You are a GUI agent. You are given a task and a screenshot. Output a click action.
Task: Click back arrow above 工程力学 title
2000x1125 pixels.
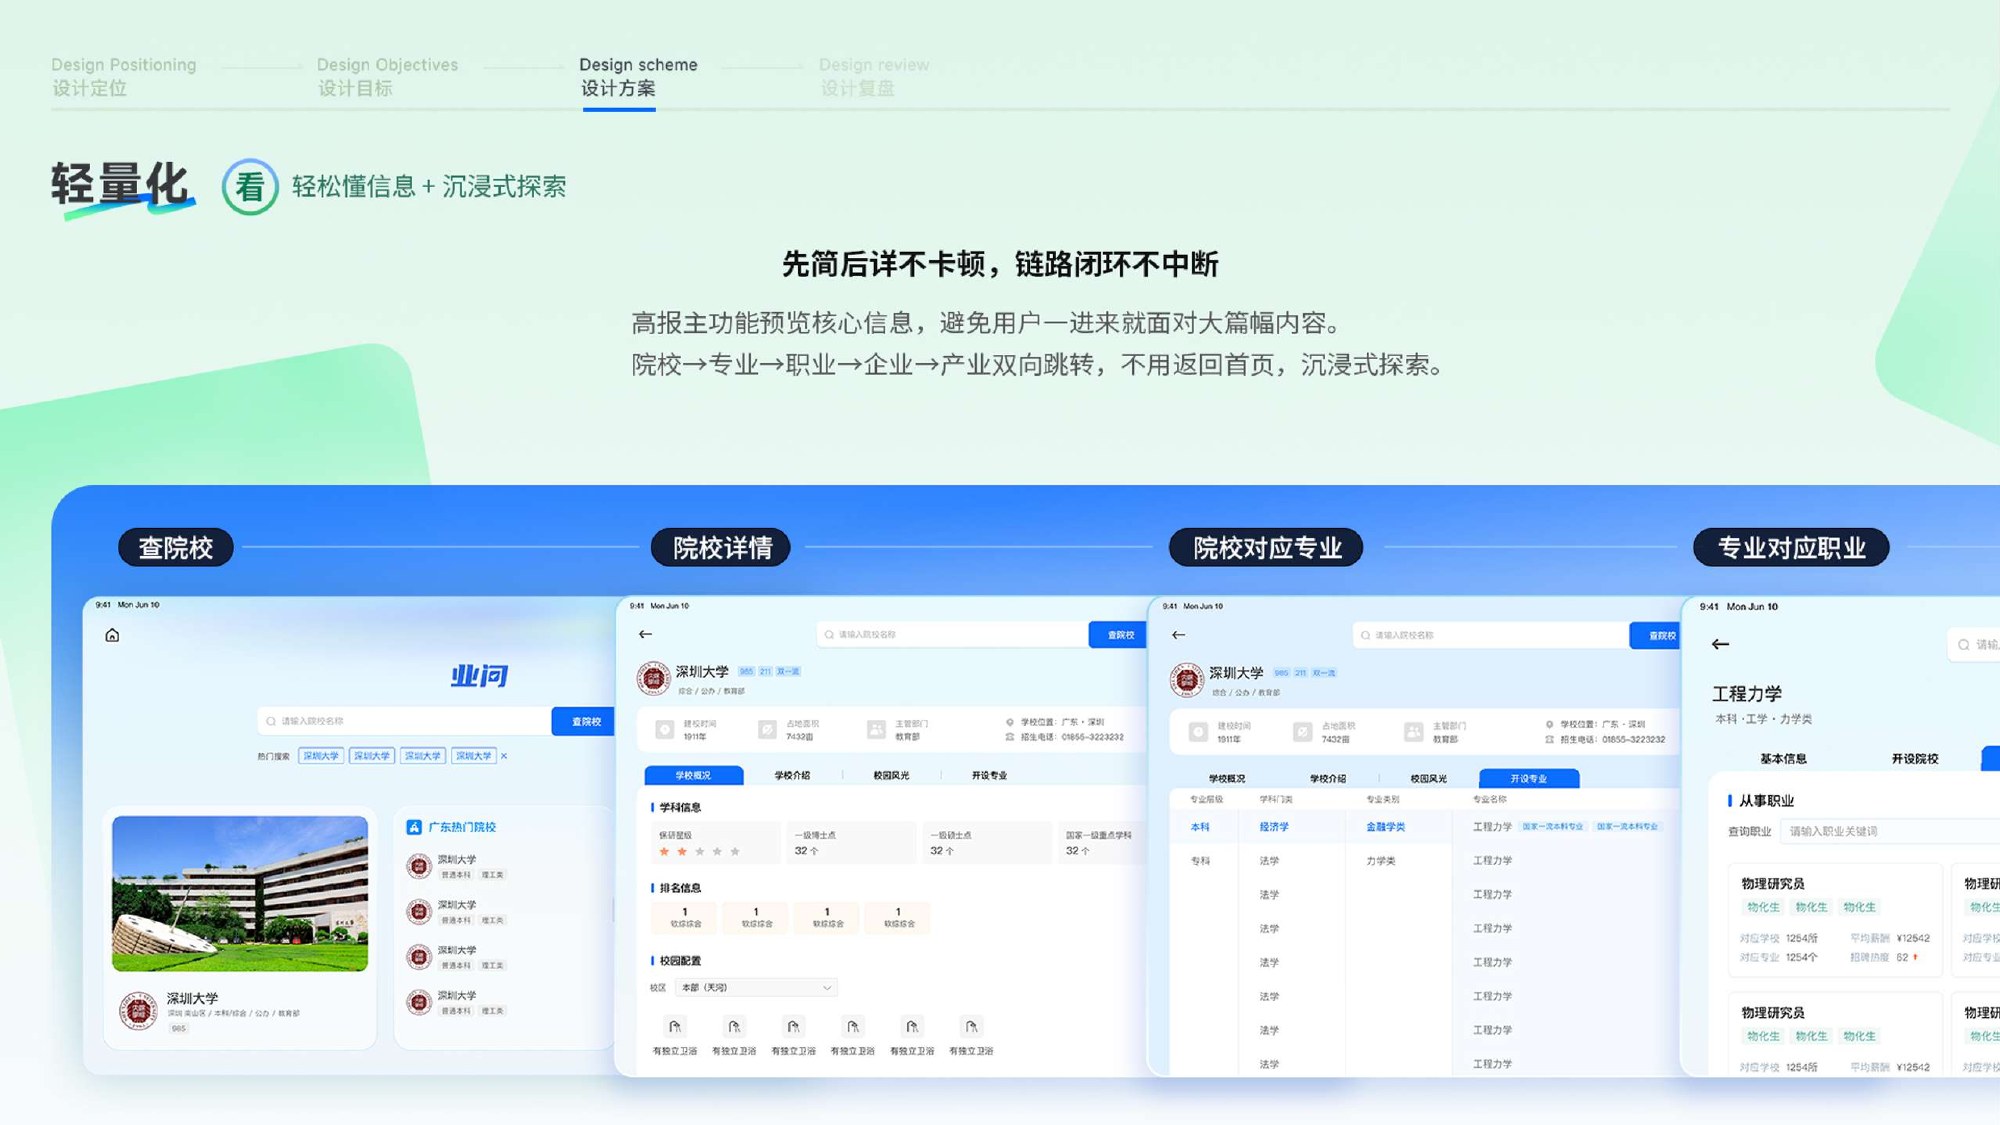[x=1720, y=644]
